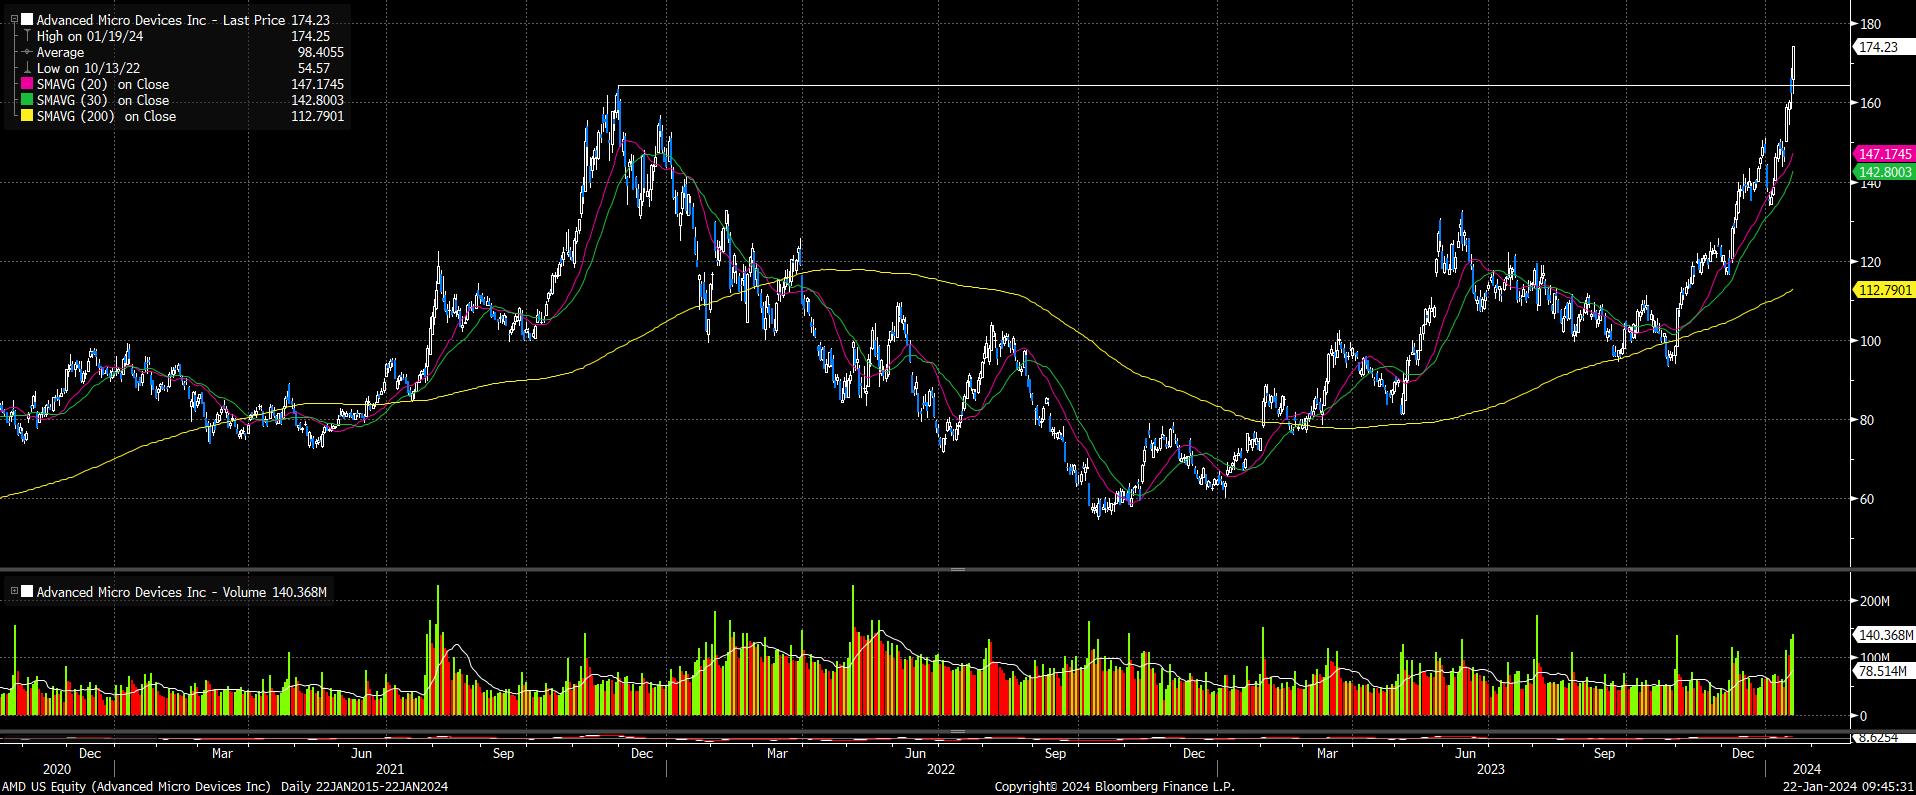Click the white Last Price color swatch
Viewport: 1916px width, 795px height.
[27, 20]
